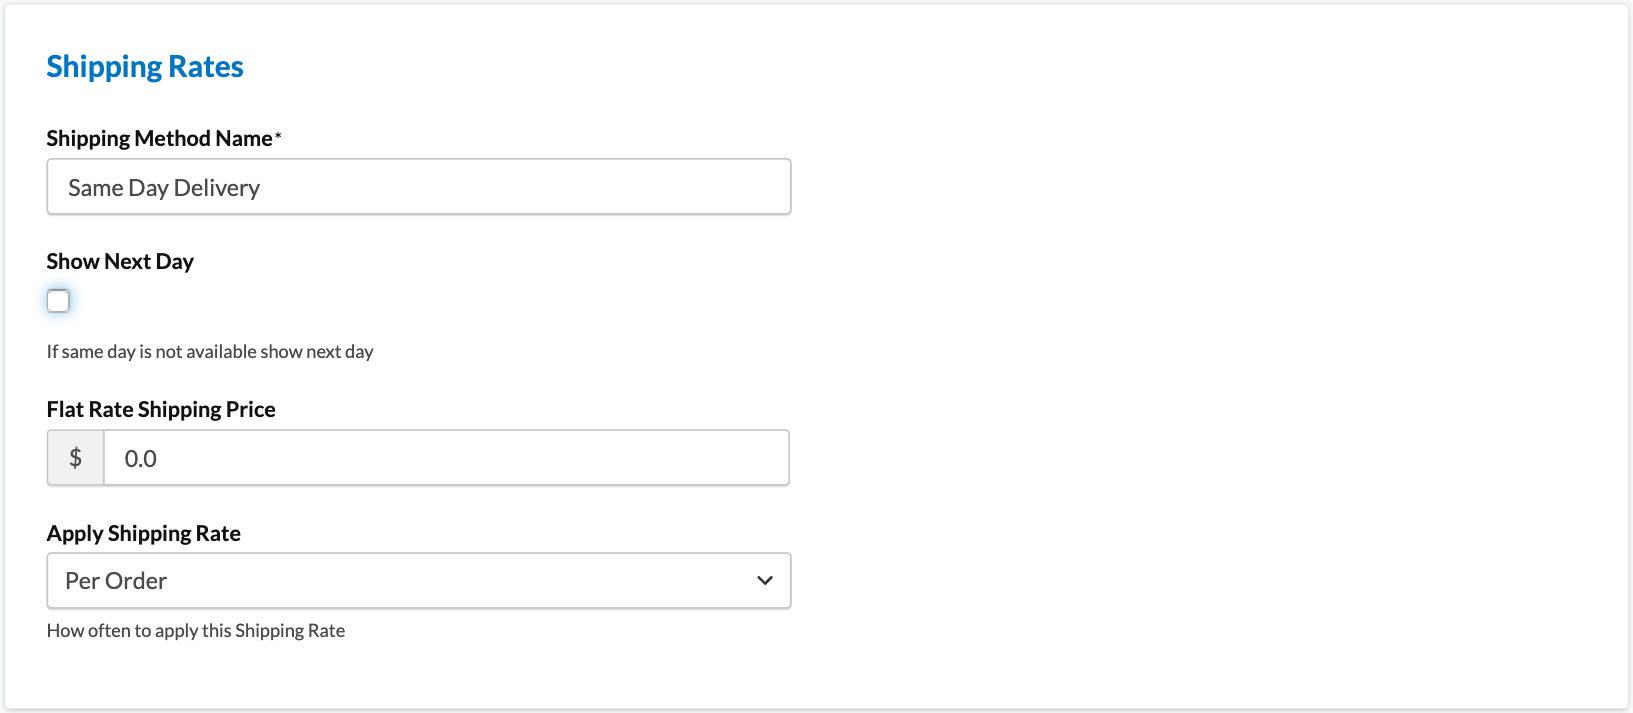Click the Shipping Method Name label
1633x713 pixels.
point(159,139)
